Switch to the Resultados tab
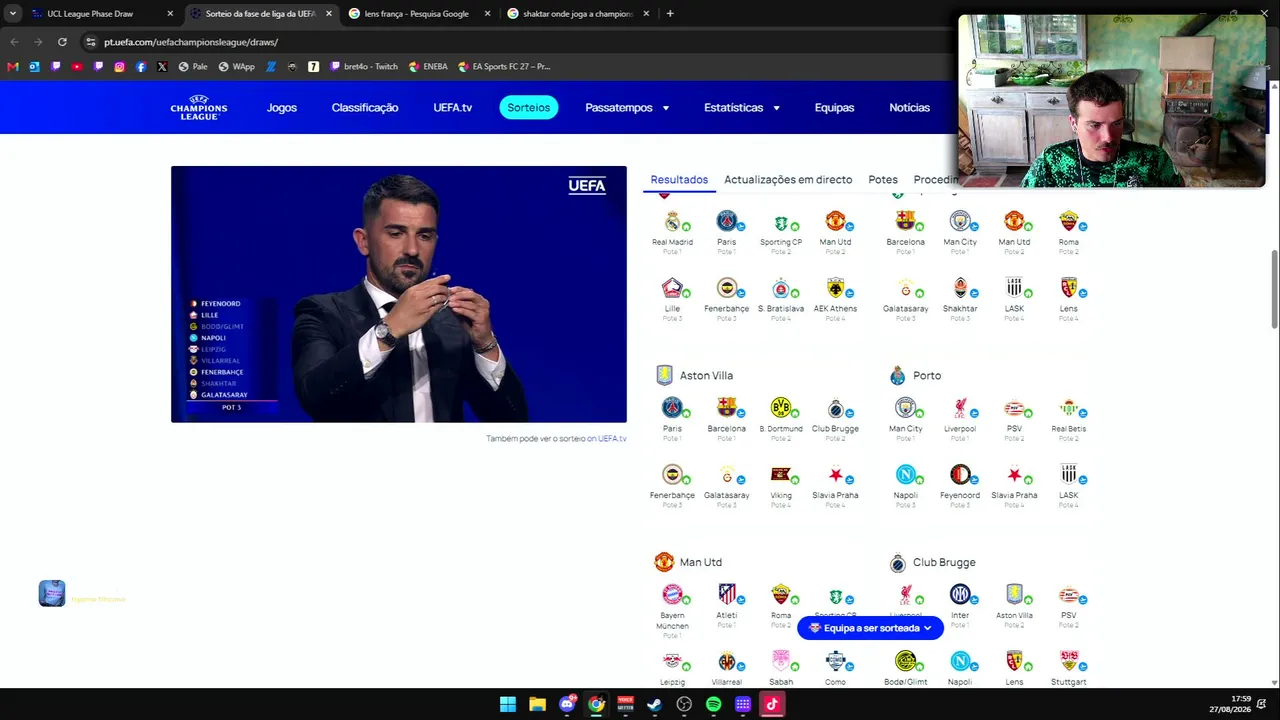The image size is (1280, 720). [679, 180]
